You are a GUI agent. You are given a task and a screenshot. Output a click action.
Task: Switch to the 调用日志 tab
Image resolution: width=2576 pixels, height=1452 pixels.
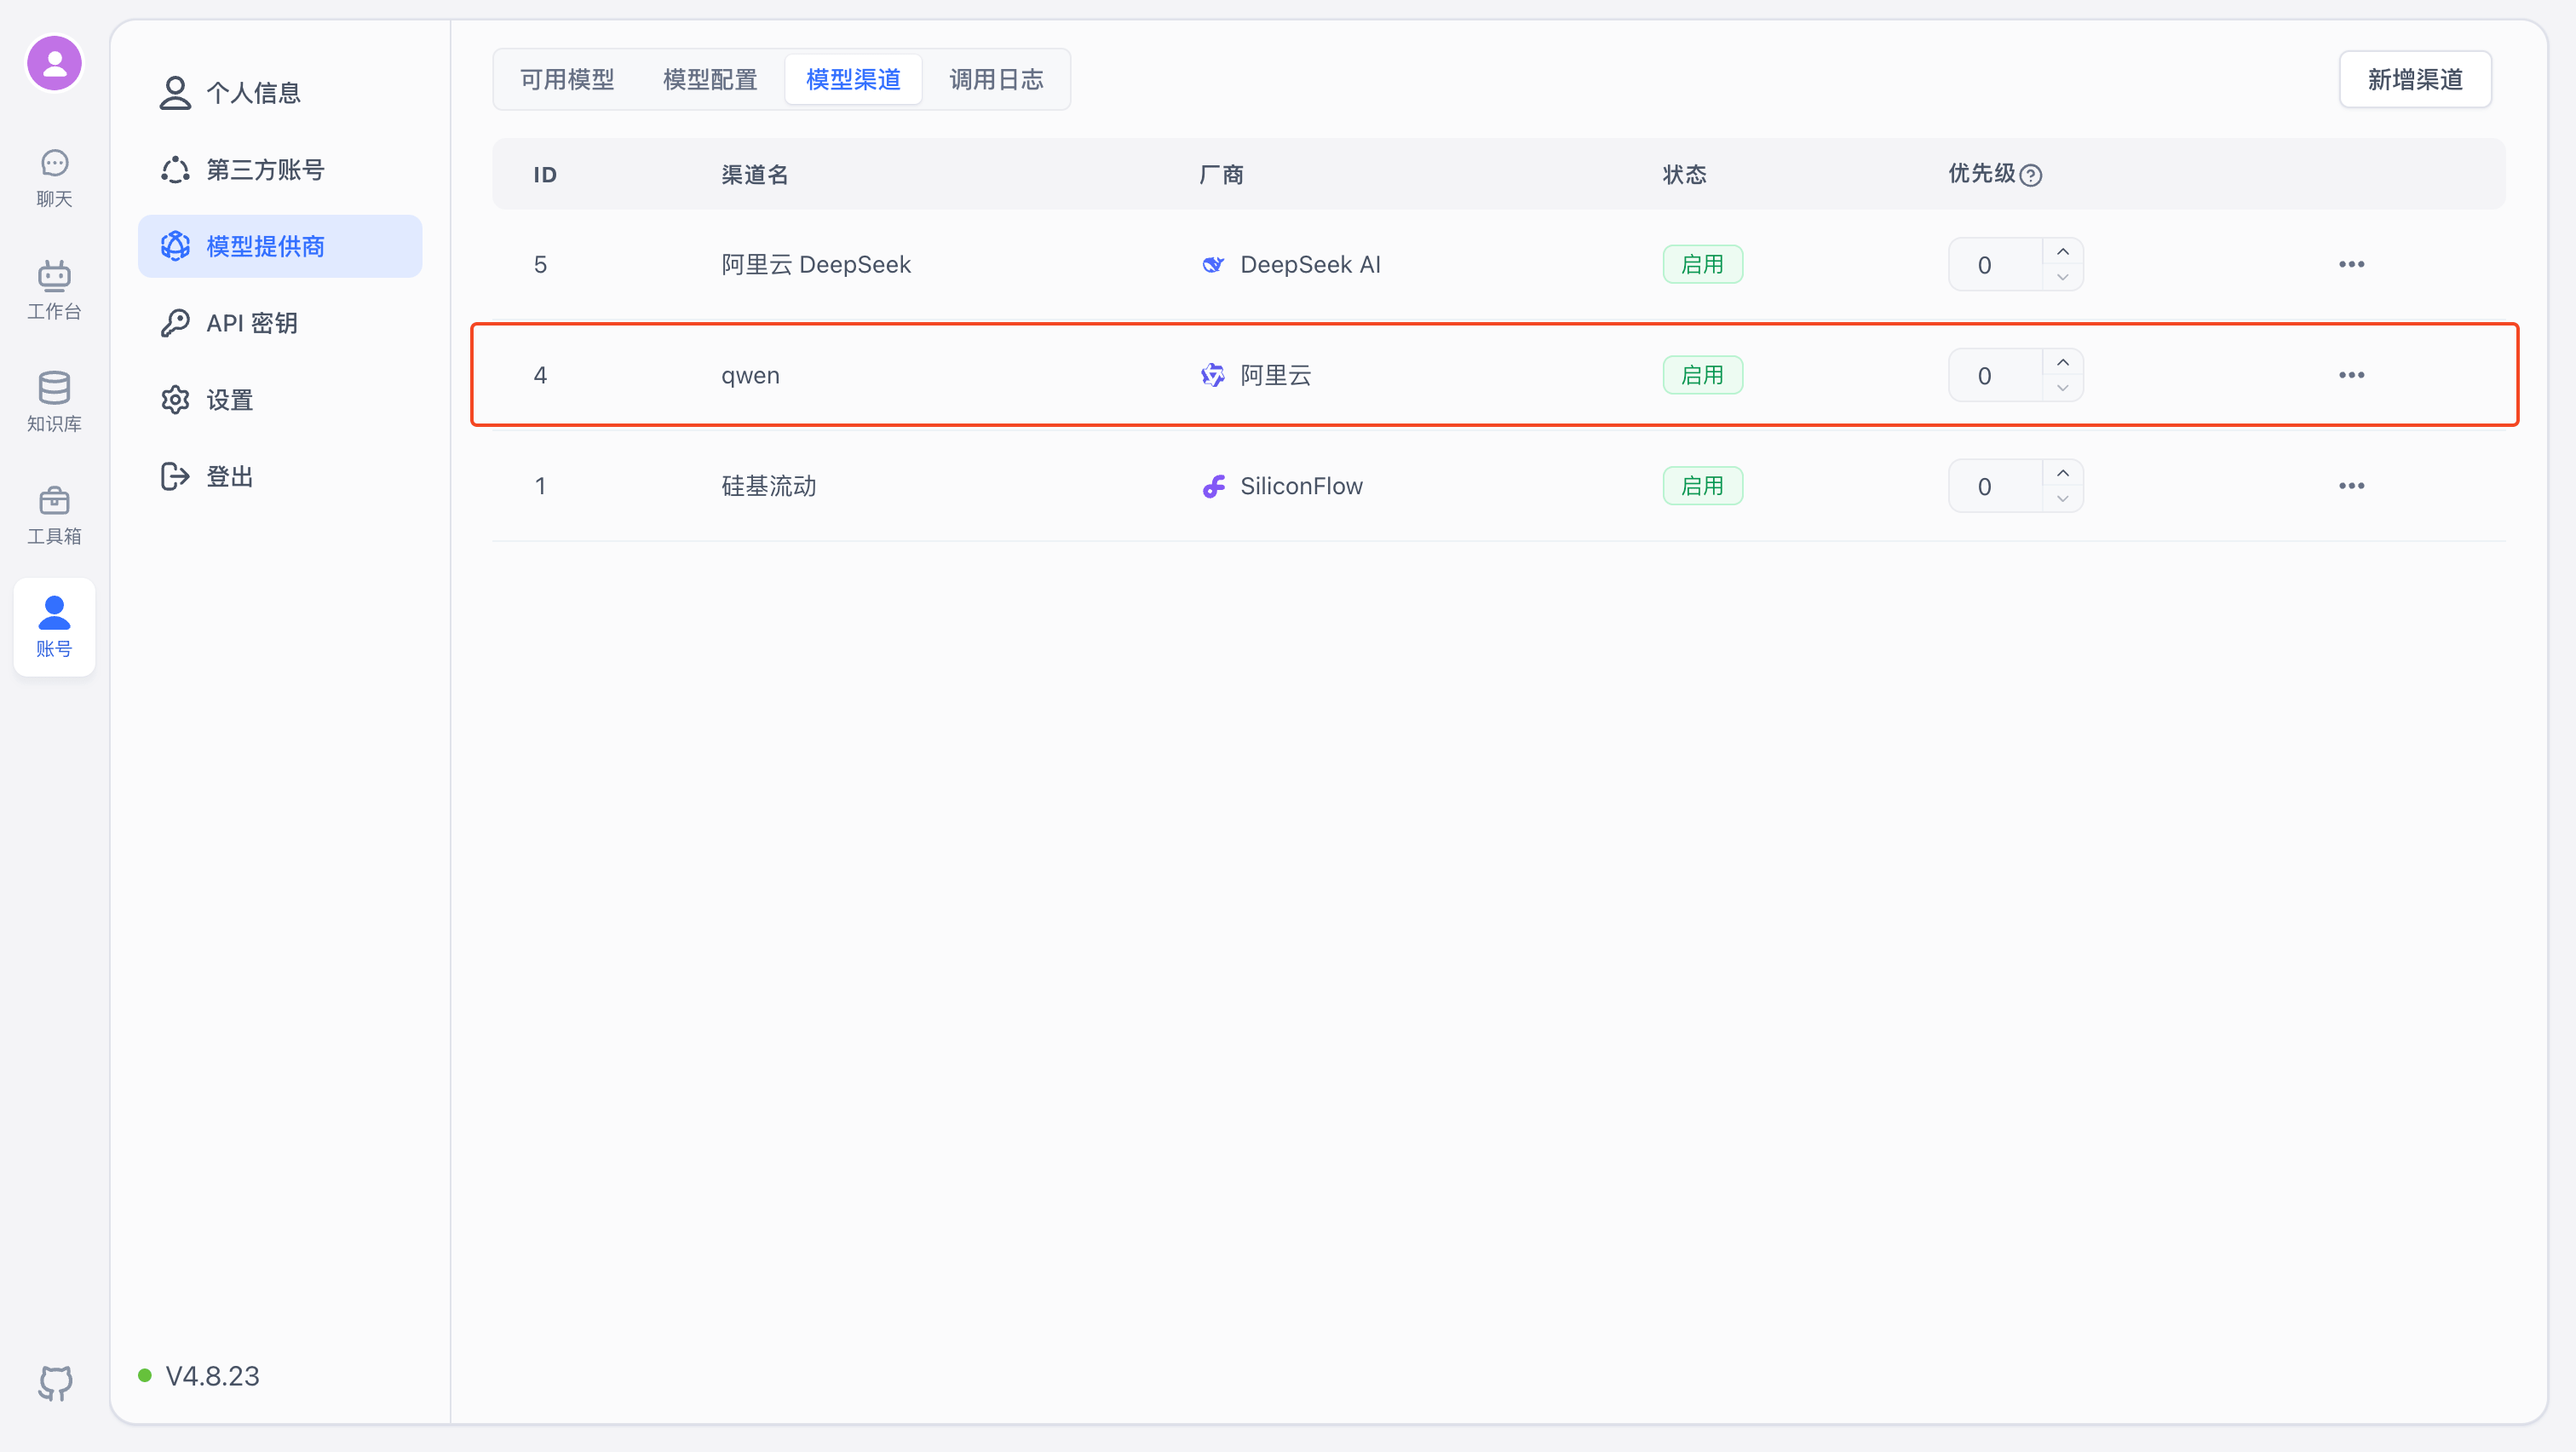[996, 78]
